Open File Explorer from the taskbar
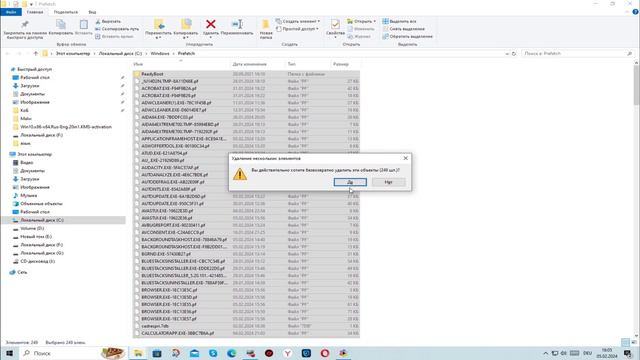This screenshot has height=360, width=640. click(138, 353)
